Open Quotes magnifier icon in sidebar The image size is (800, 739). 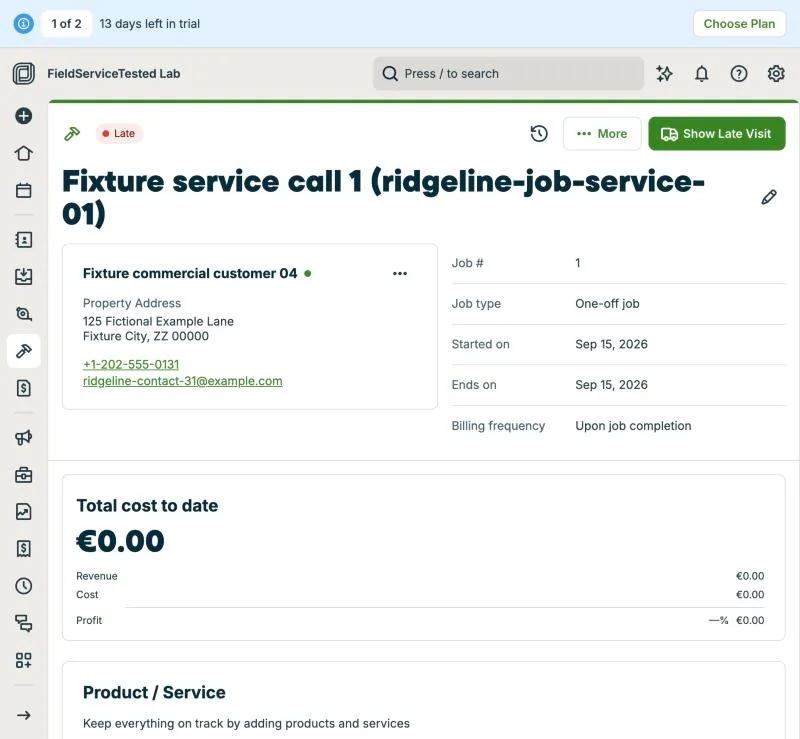[23, 314]
